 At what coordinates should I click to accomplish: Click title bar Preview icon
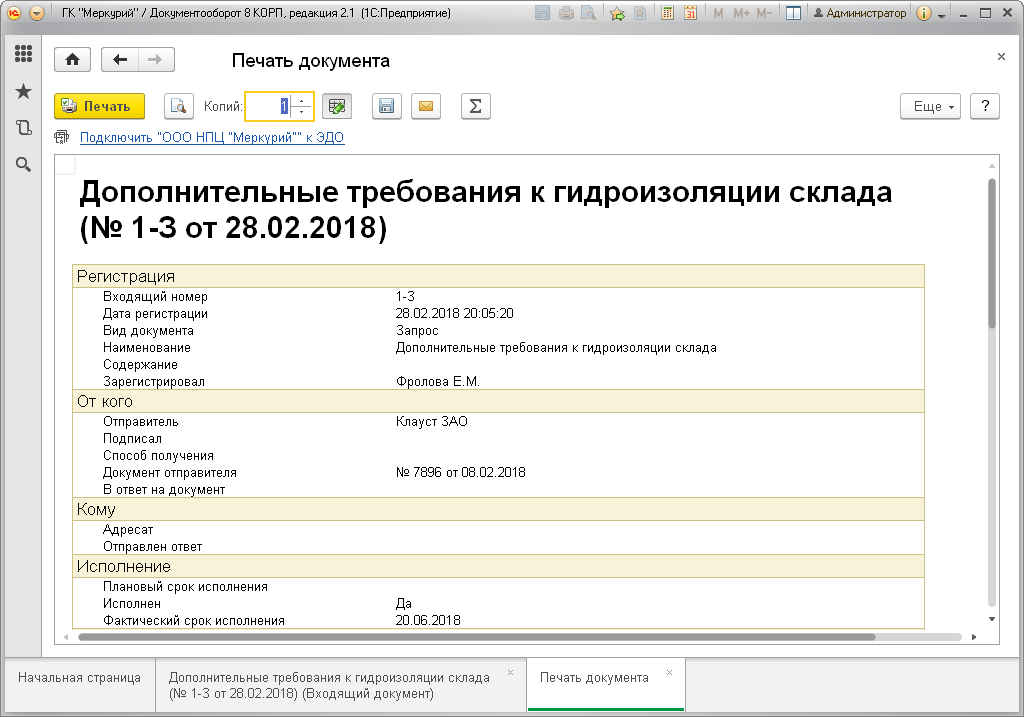[588, 13]
